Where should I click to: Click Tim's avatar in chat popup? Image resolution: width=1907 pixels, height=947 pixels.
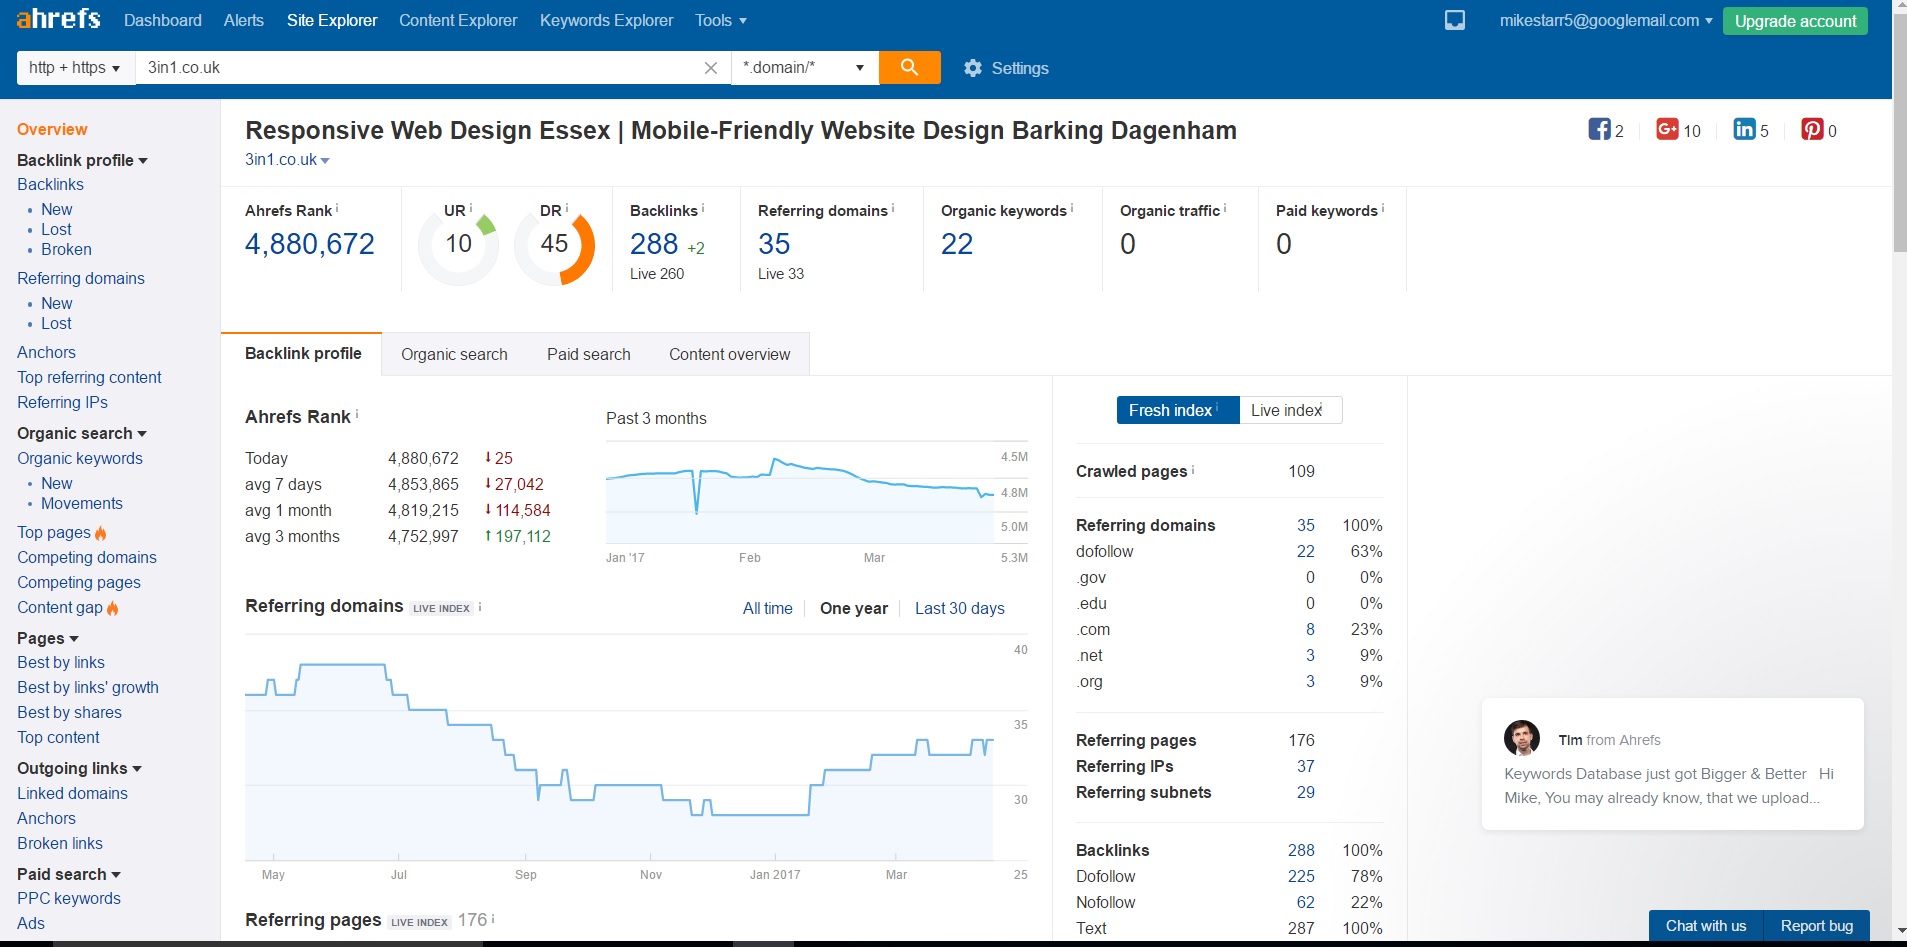(1522, 738)
